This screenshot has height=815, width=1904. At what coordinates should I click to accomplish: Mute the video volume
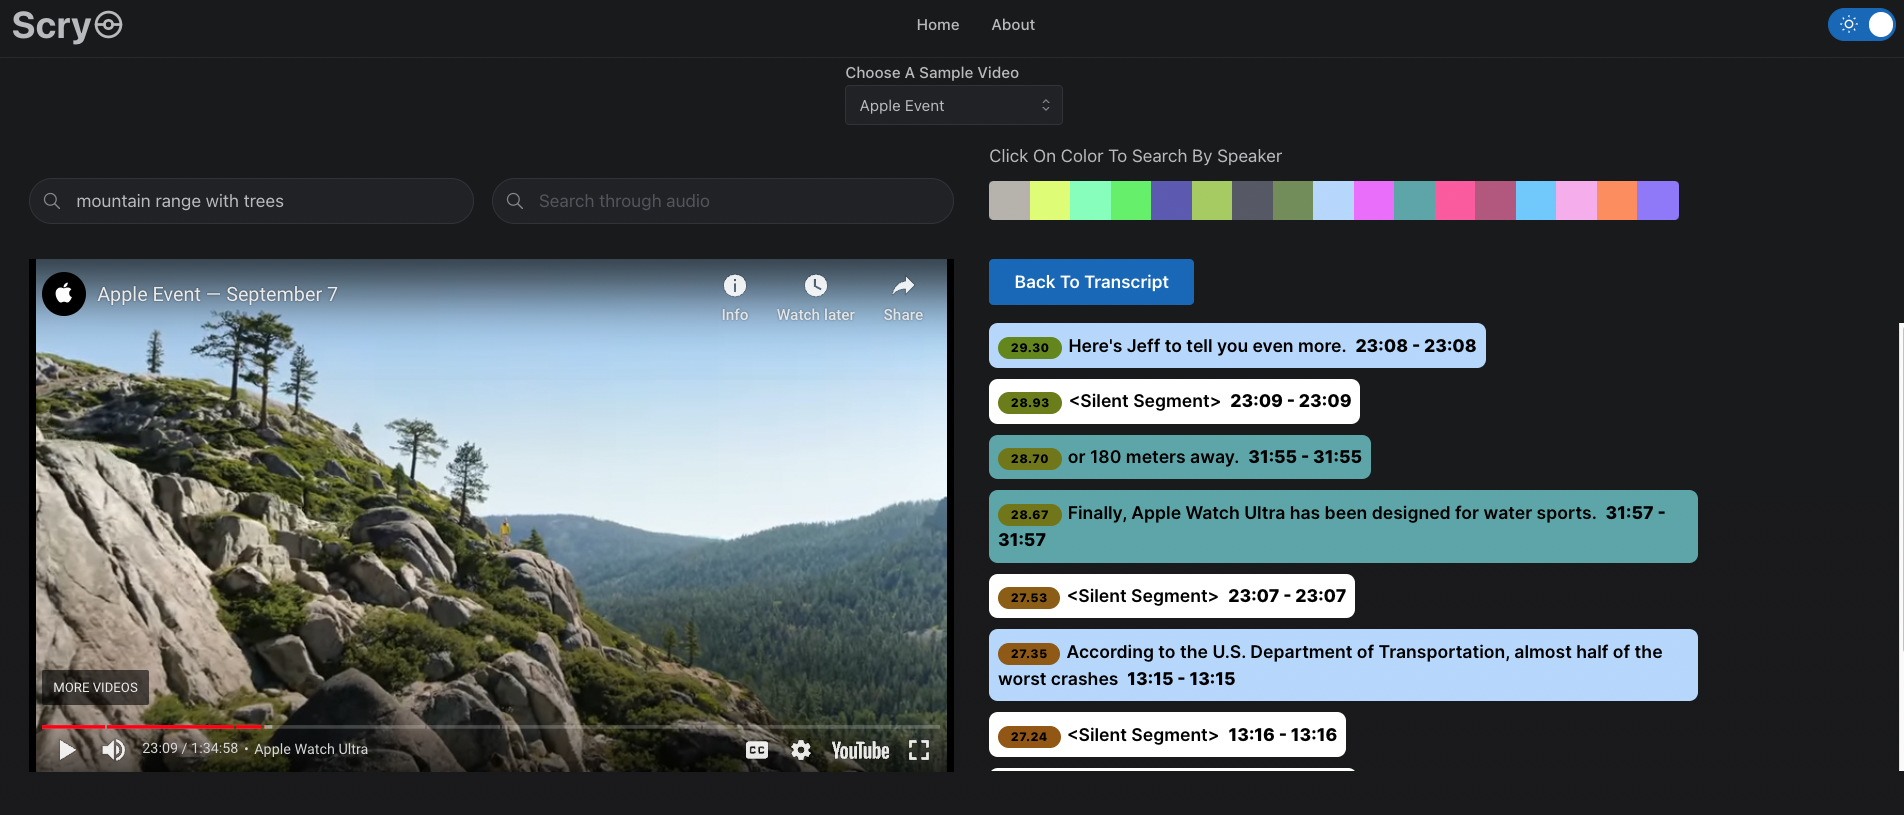click(114, 749)
